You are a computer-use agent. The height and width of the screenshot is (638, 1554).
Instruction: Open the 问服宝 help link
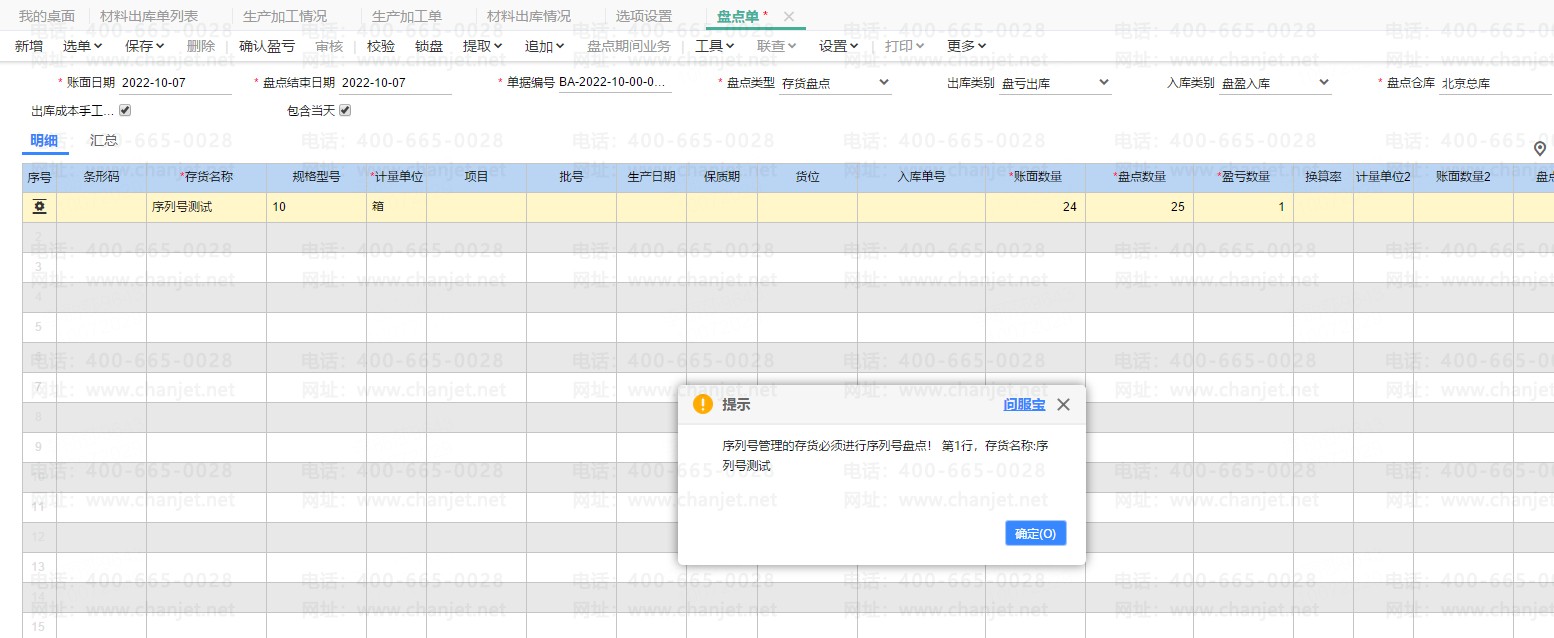pyautogui.click(x=1024, y=404)
